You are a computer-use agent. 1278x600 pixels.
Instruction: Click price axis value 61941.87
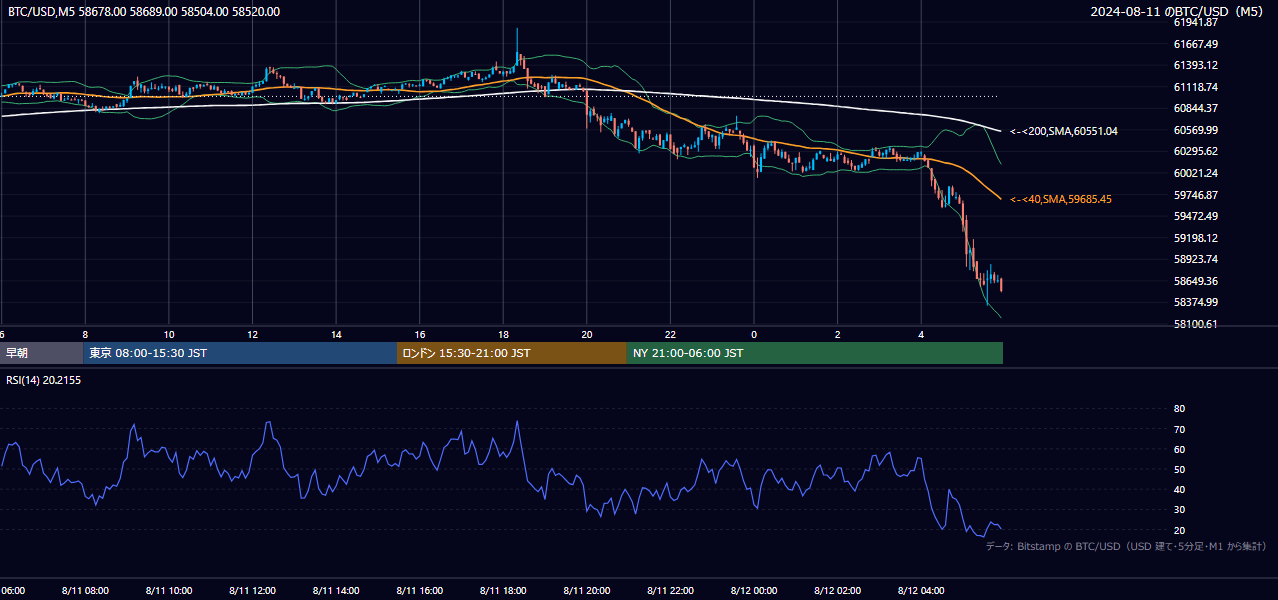point(1195,22)
